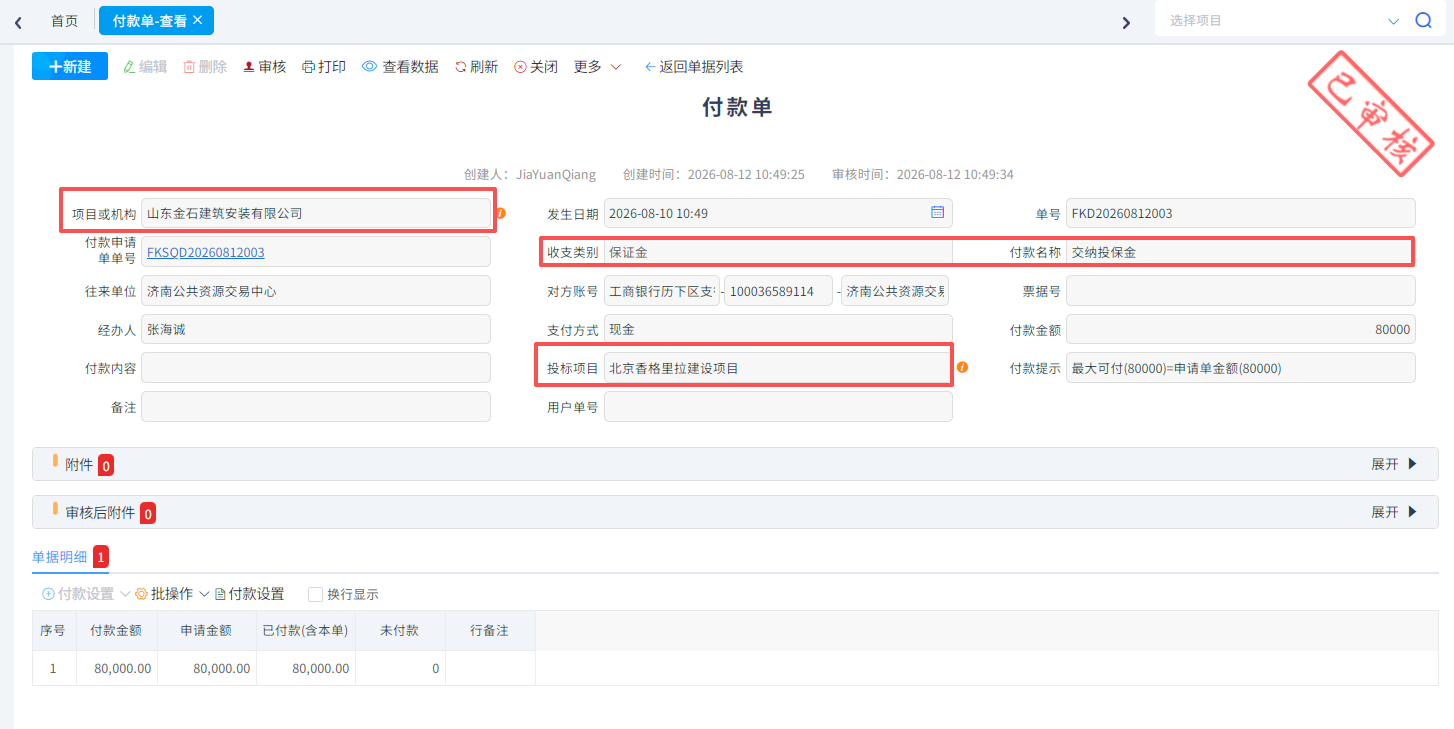Toggle the 换行显示 checkbox
This screenshot has width=1454, height=729.
coord(315,594)
